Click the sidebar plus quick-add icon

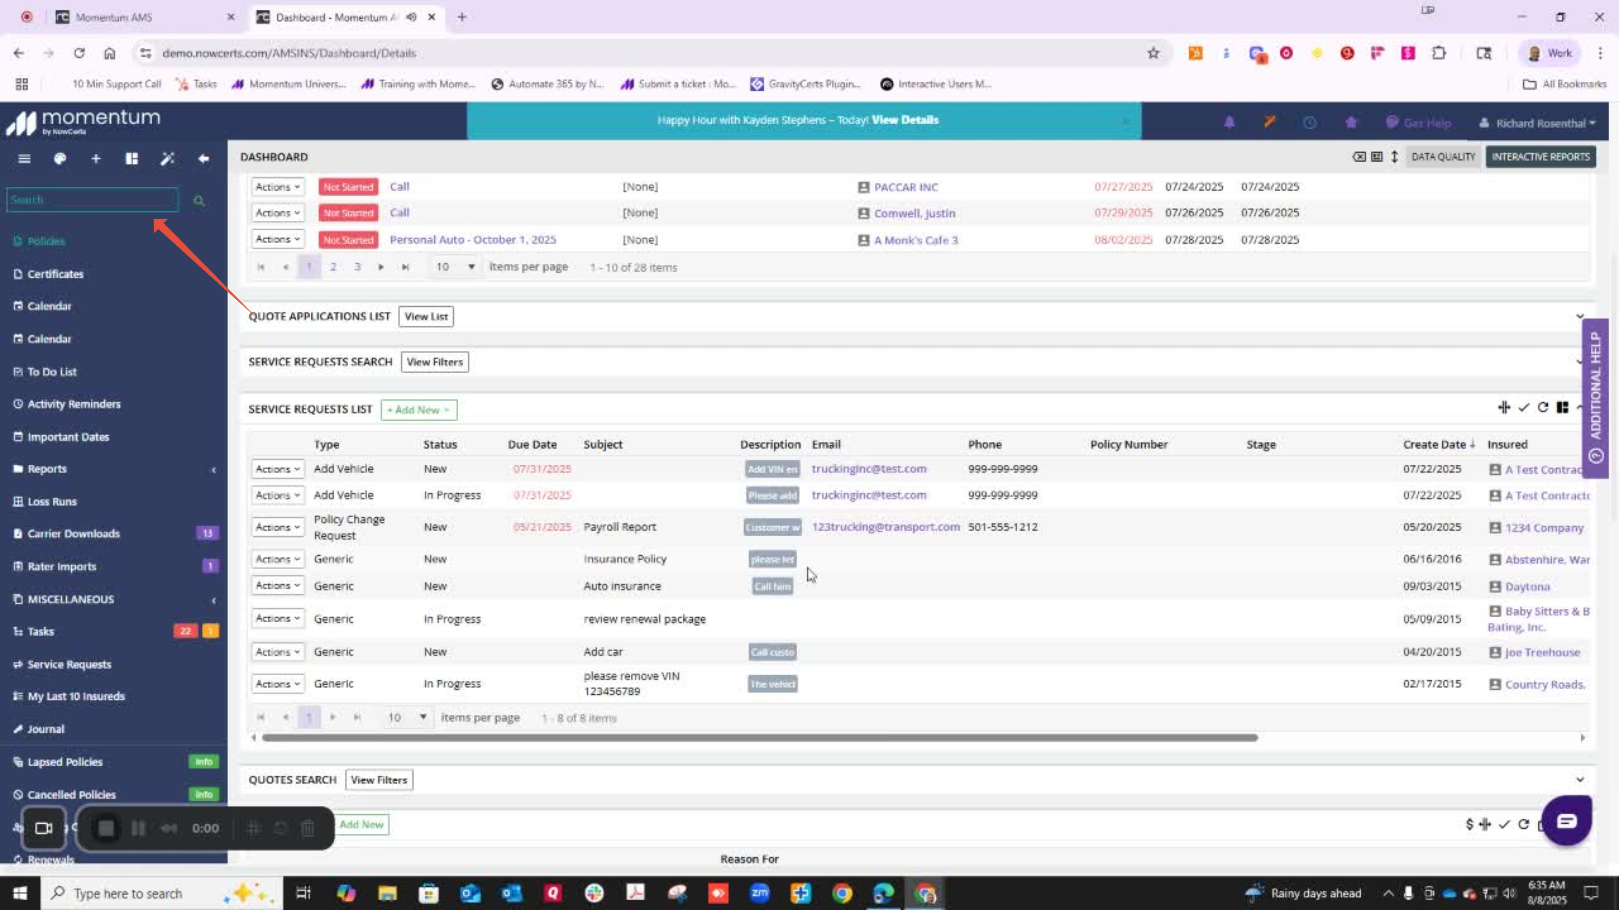(96, 158)
